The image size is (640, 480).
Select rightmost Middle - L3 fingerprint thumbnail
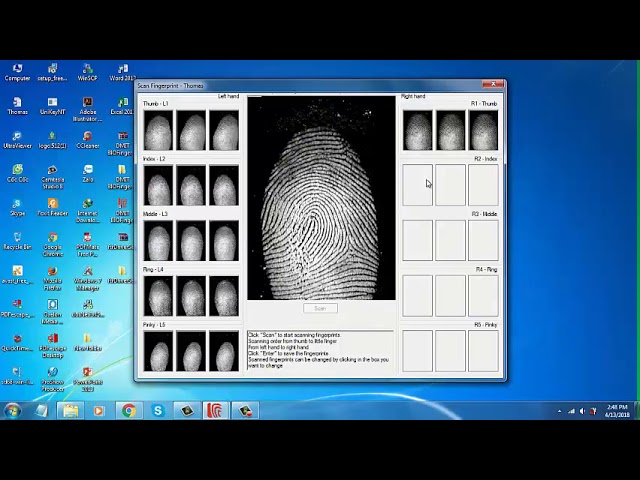224,240
